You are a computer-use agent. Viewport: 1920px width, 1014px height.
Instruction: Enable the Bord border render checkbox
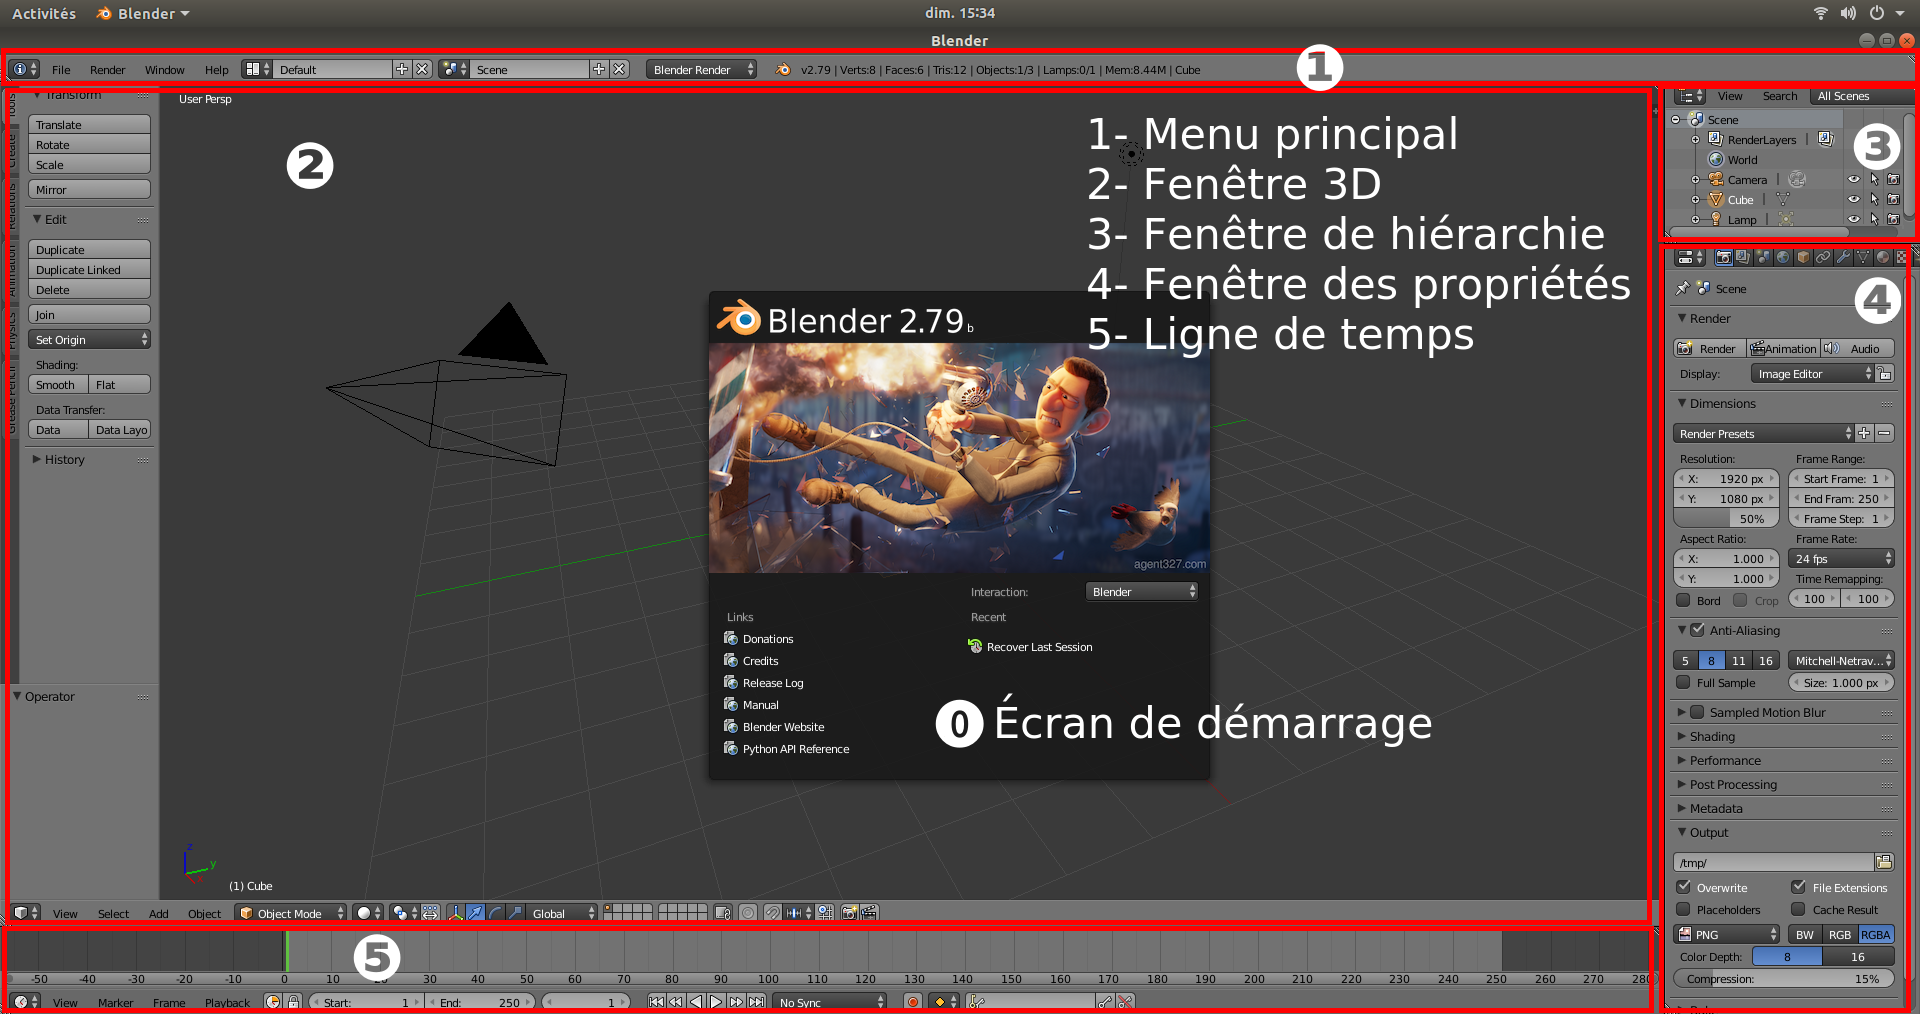(x=1683, y=600)
